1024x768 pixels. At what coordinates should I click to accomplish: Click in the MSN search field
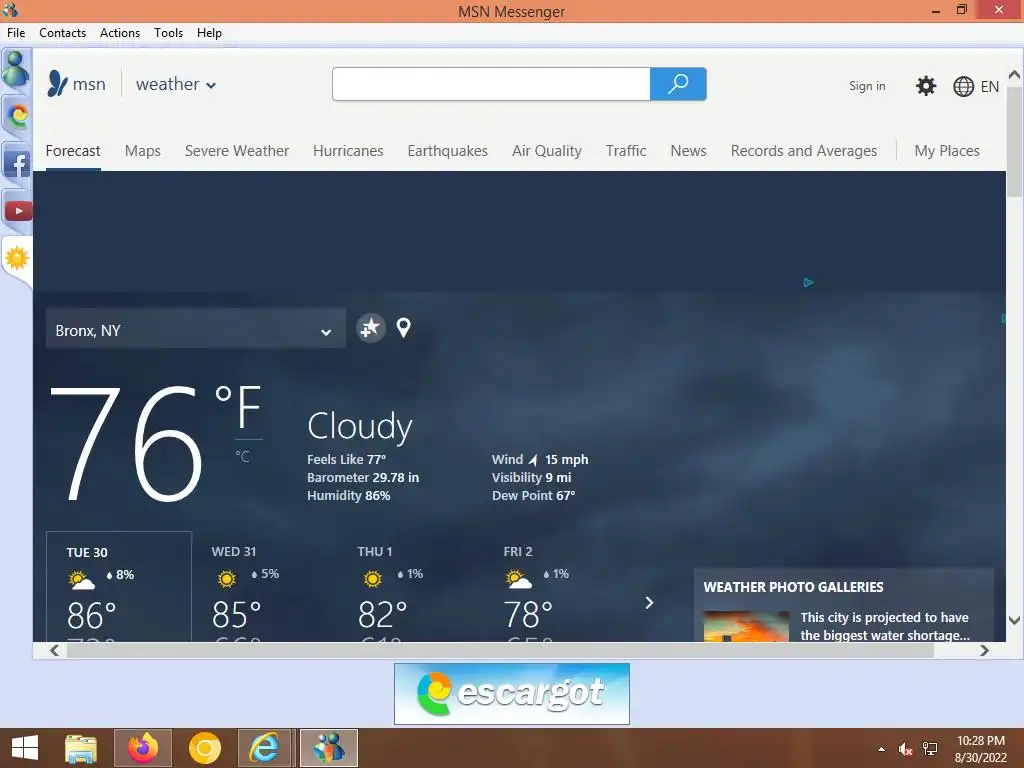491,84
